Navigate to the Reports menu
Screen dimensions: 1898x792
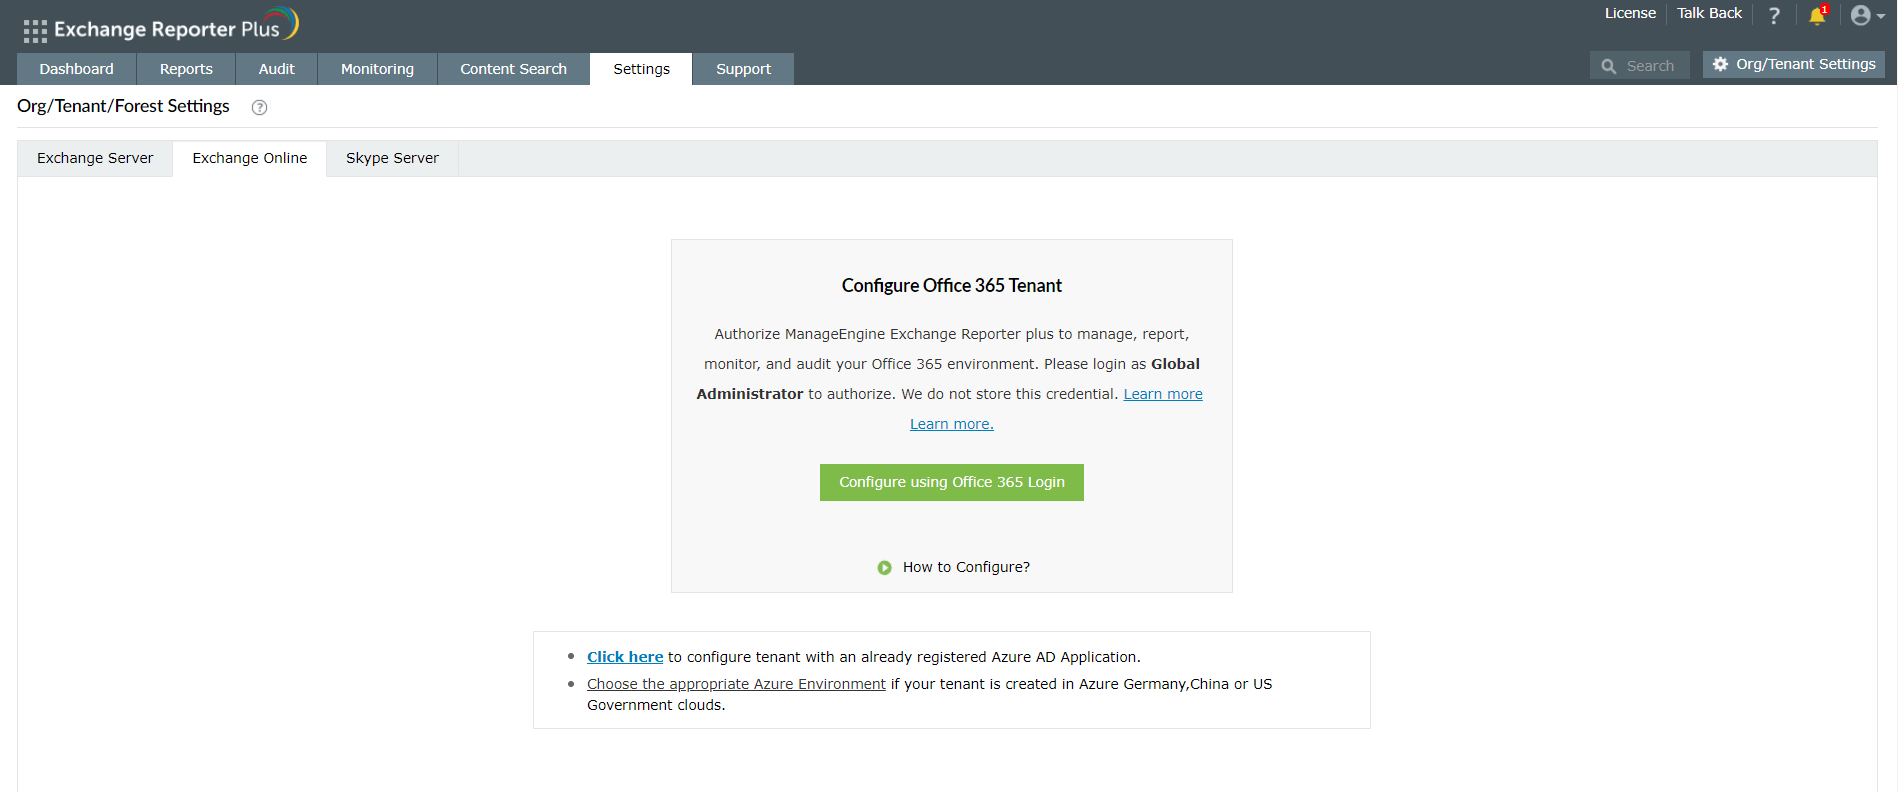186,68
